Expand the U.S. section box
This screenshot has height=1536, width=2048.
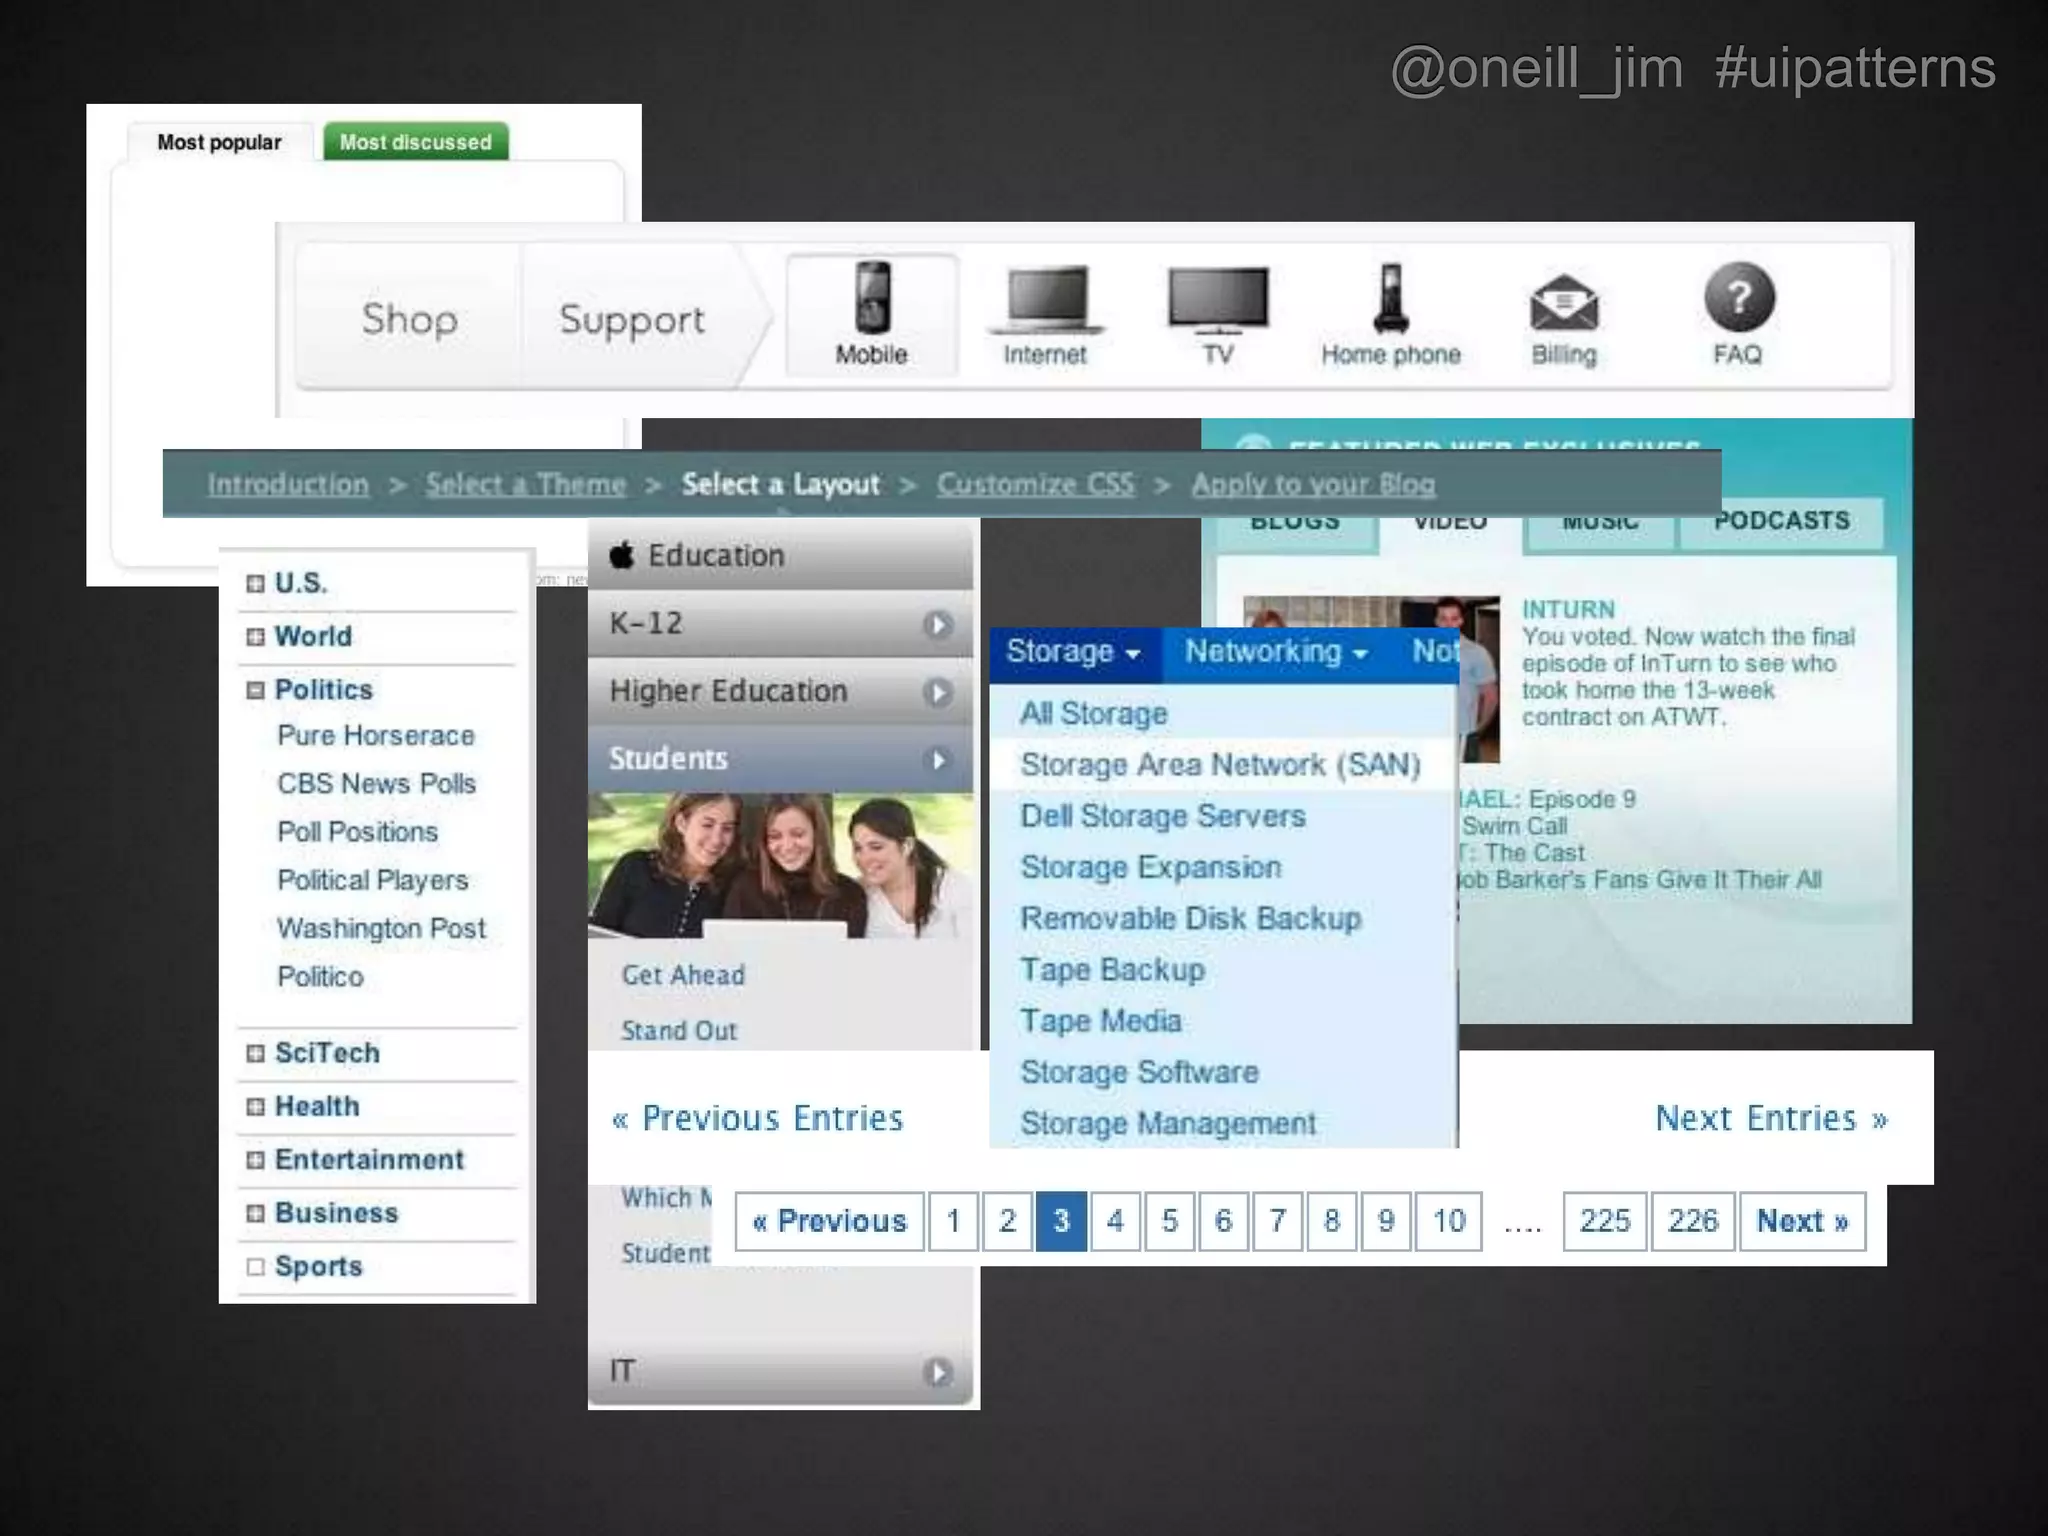coord(256,583)
